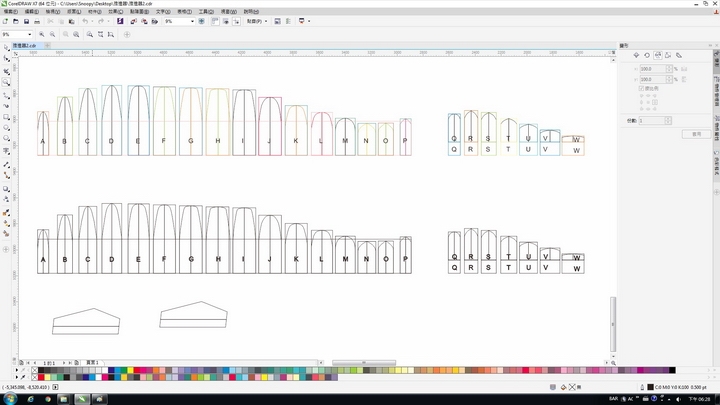Viewport: 720px width, 405px height.
Task: Pick the yellow swatch in upper palette
Action: [130, 370]
